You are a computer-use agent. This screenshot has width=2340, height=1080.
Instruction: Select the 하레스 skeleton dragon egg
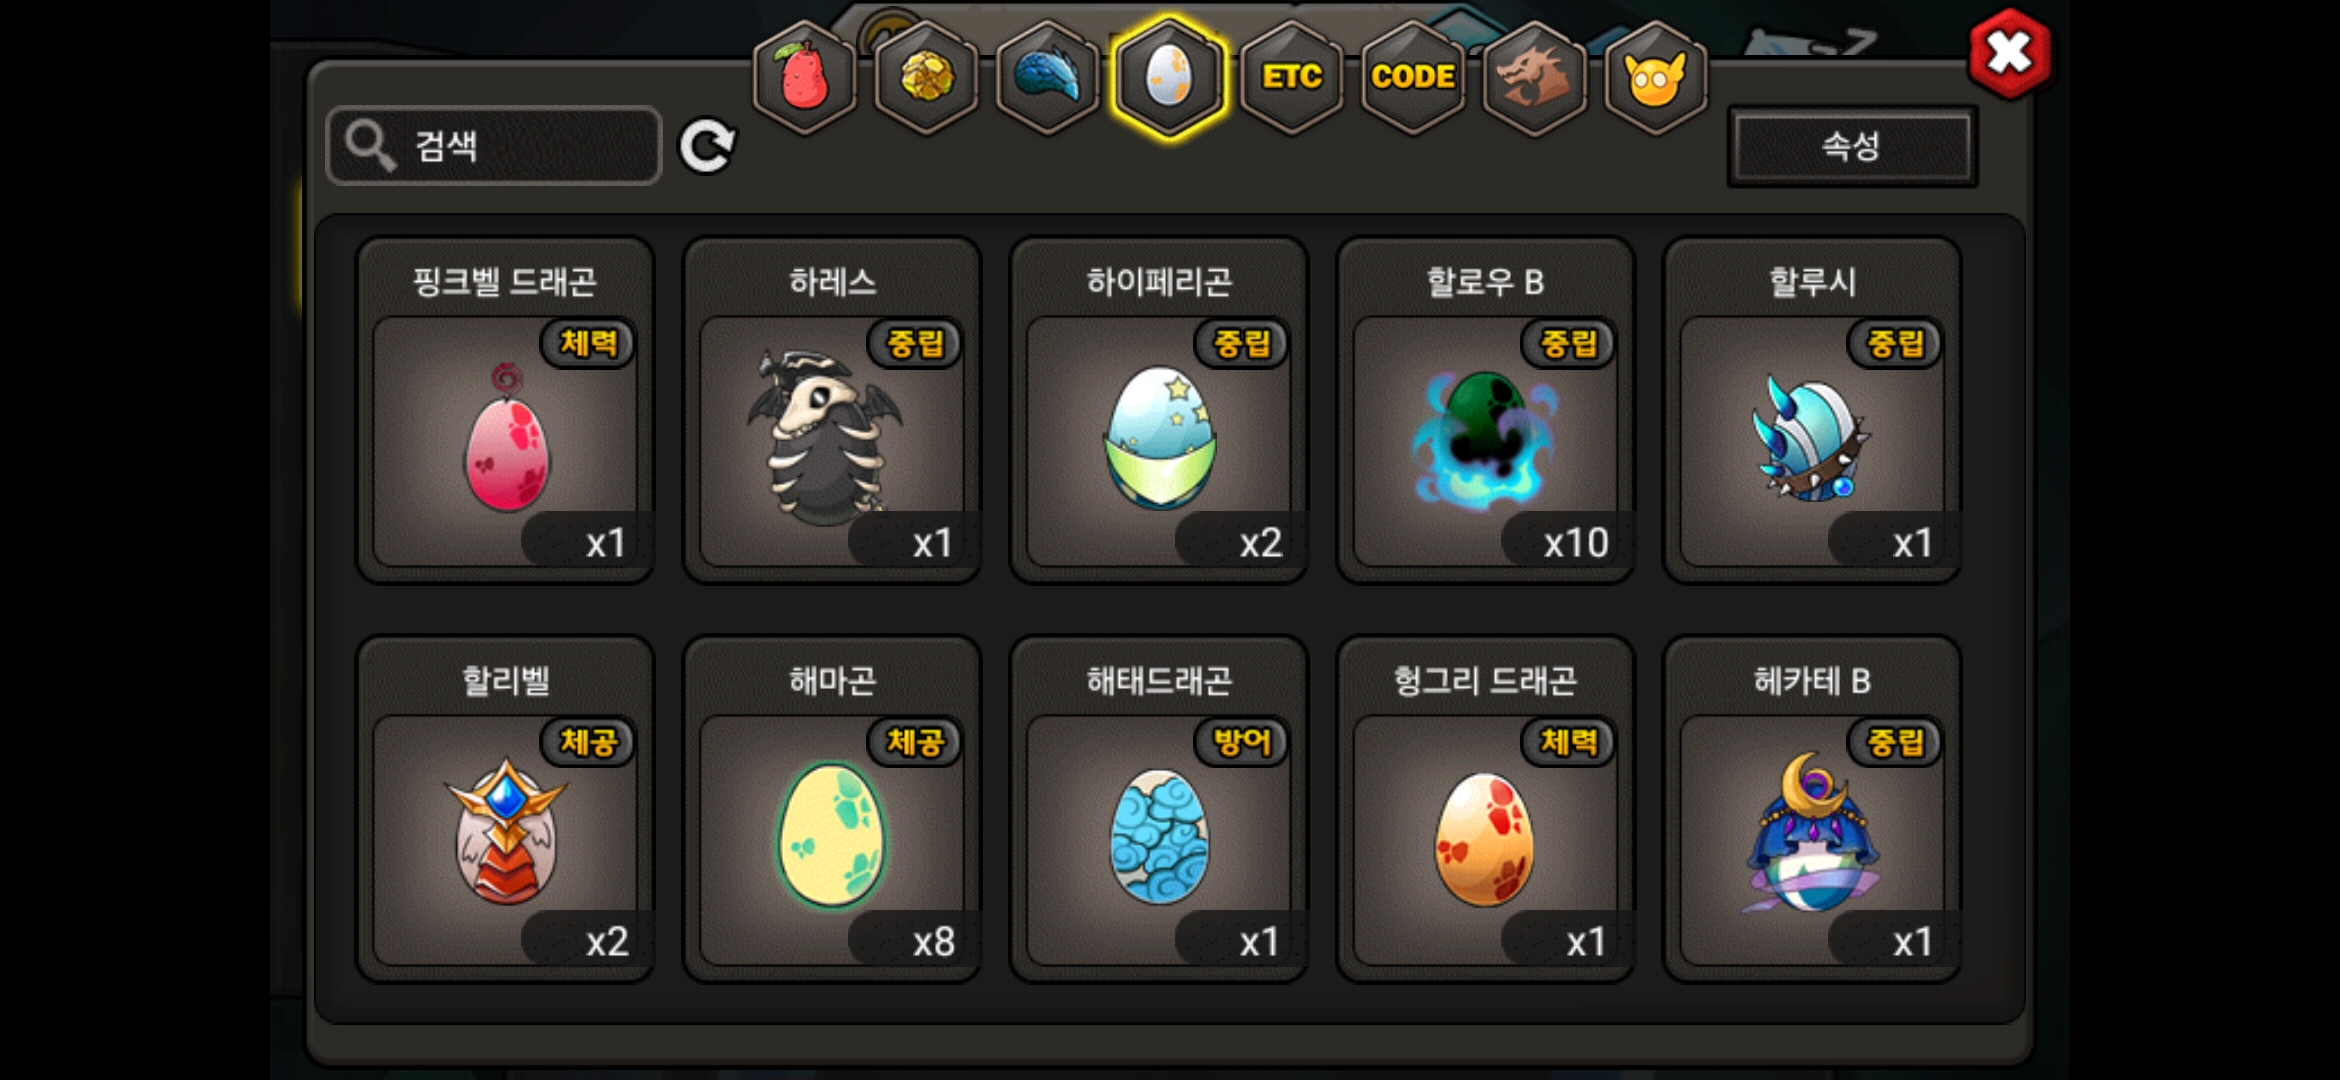click(832, 410)
